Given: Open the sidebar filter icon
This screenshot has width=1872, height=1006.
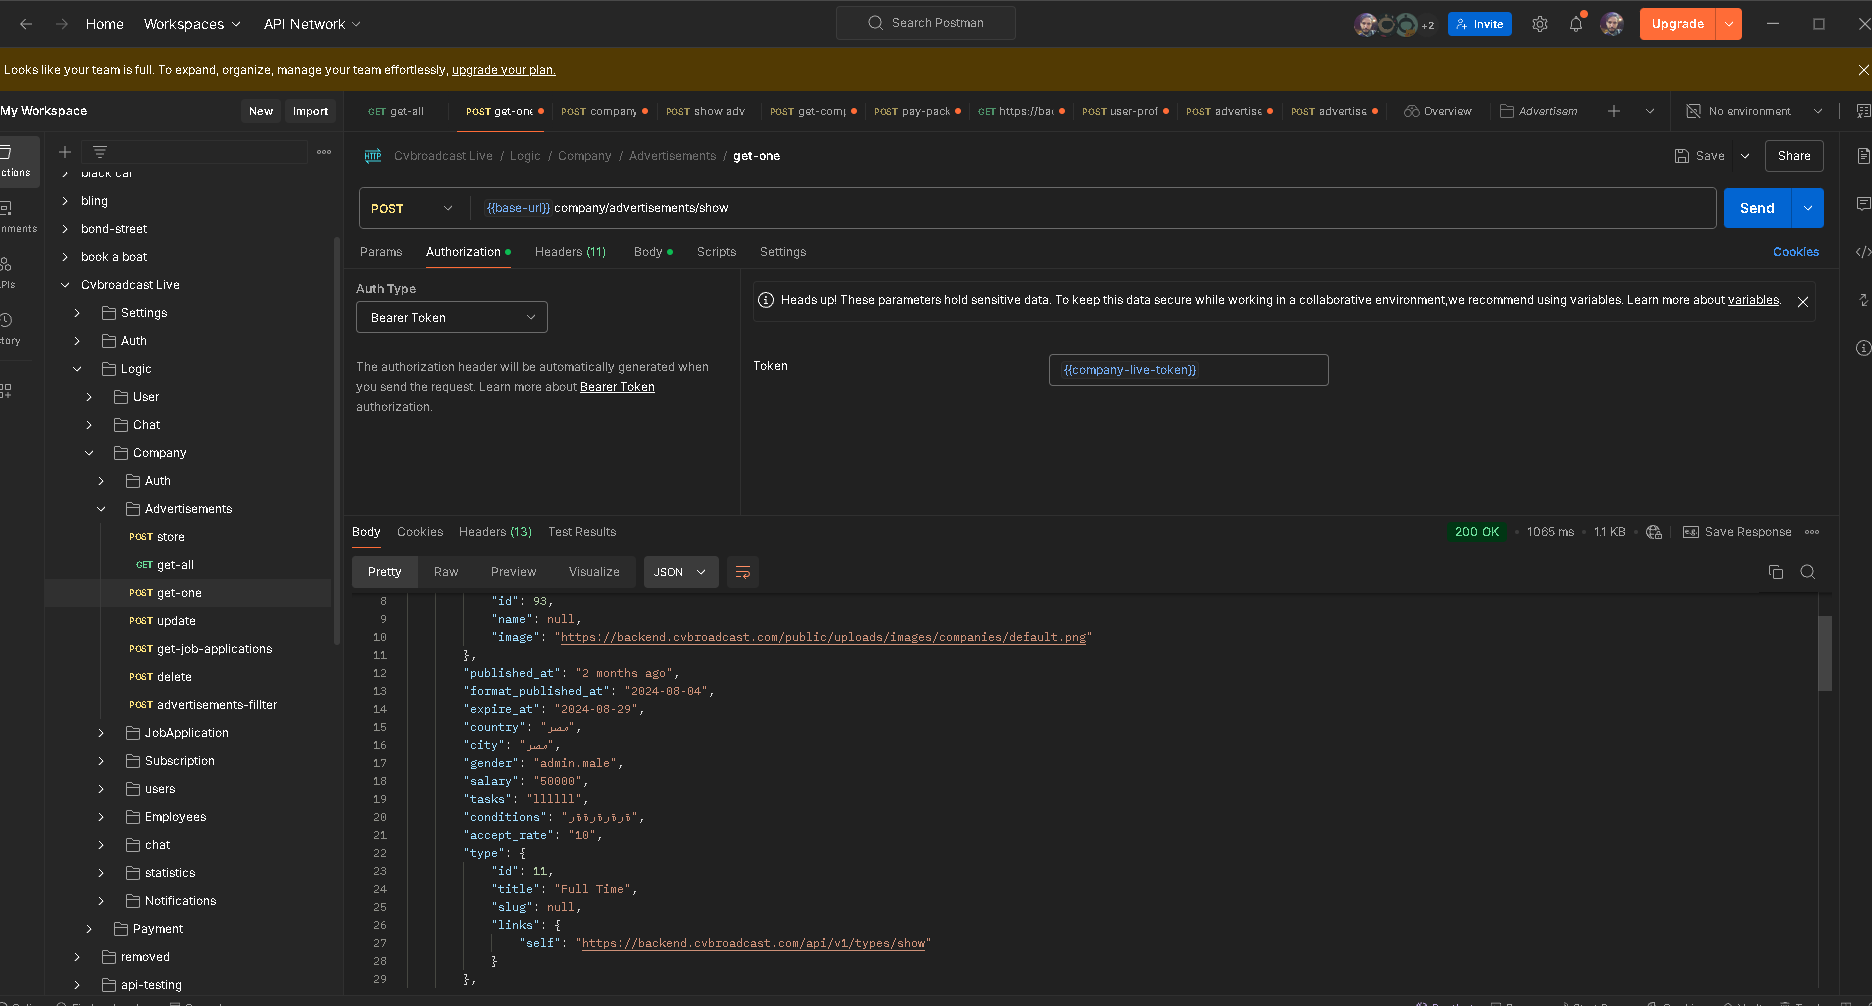Looking at the screenshot, I should [100, 152].
